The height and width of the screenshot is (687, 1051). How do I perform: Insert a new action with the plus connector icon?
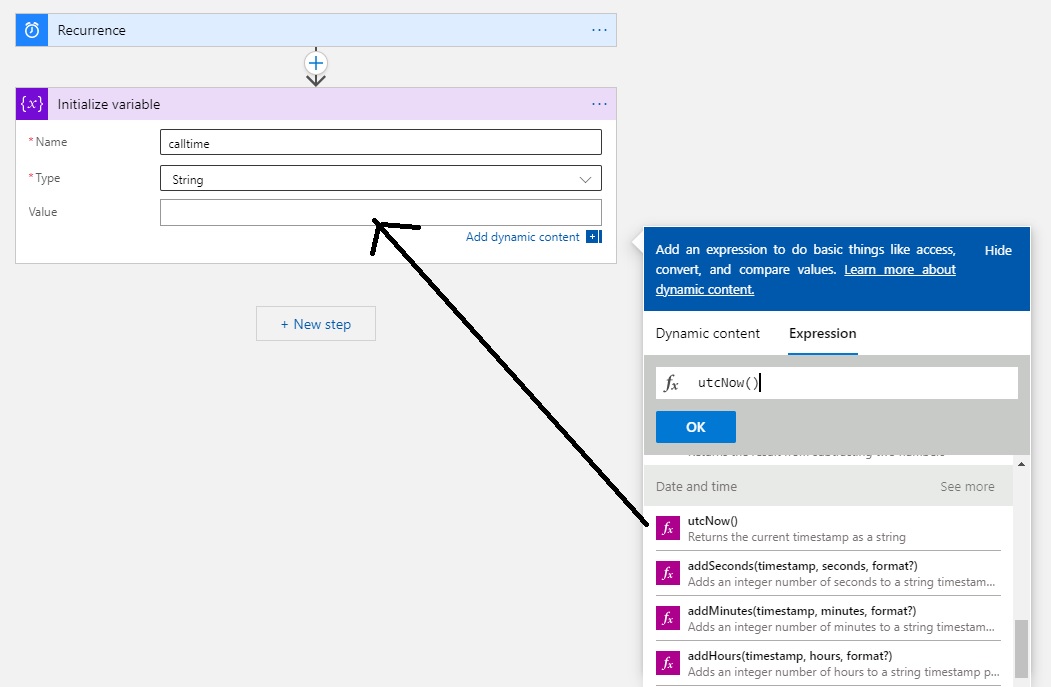point(316,64)
